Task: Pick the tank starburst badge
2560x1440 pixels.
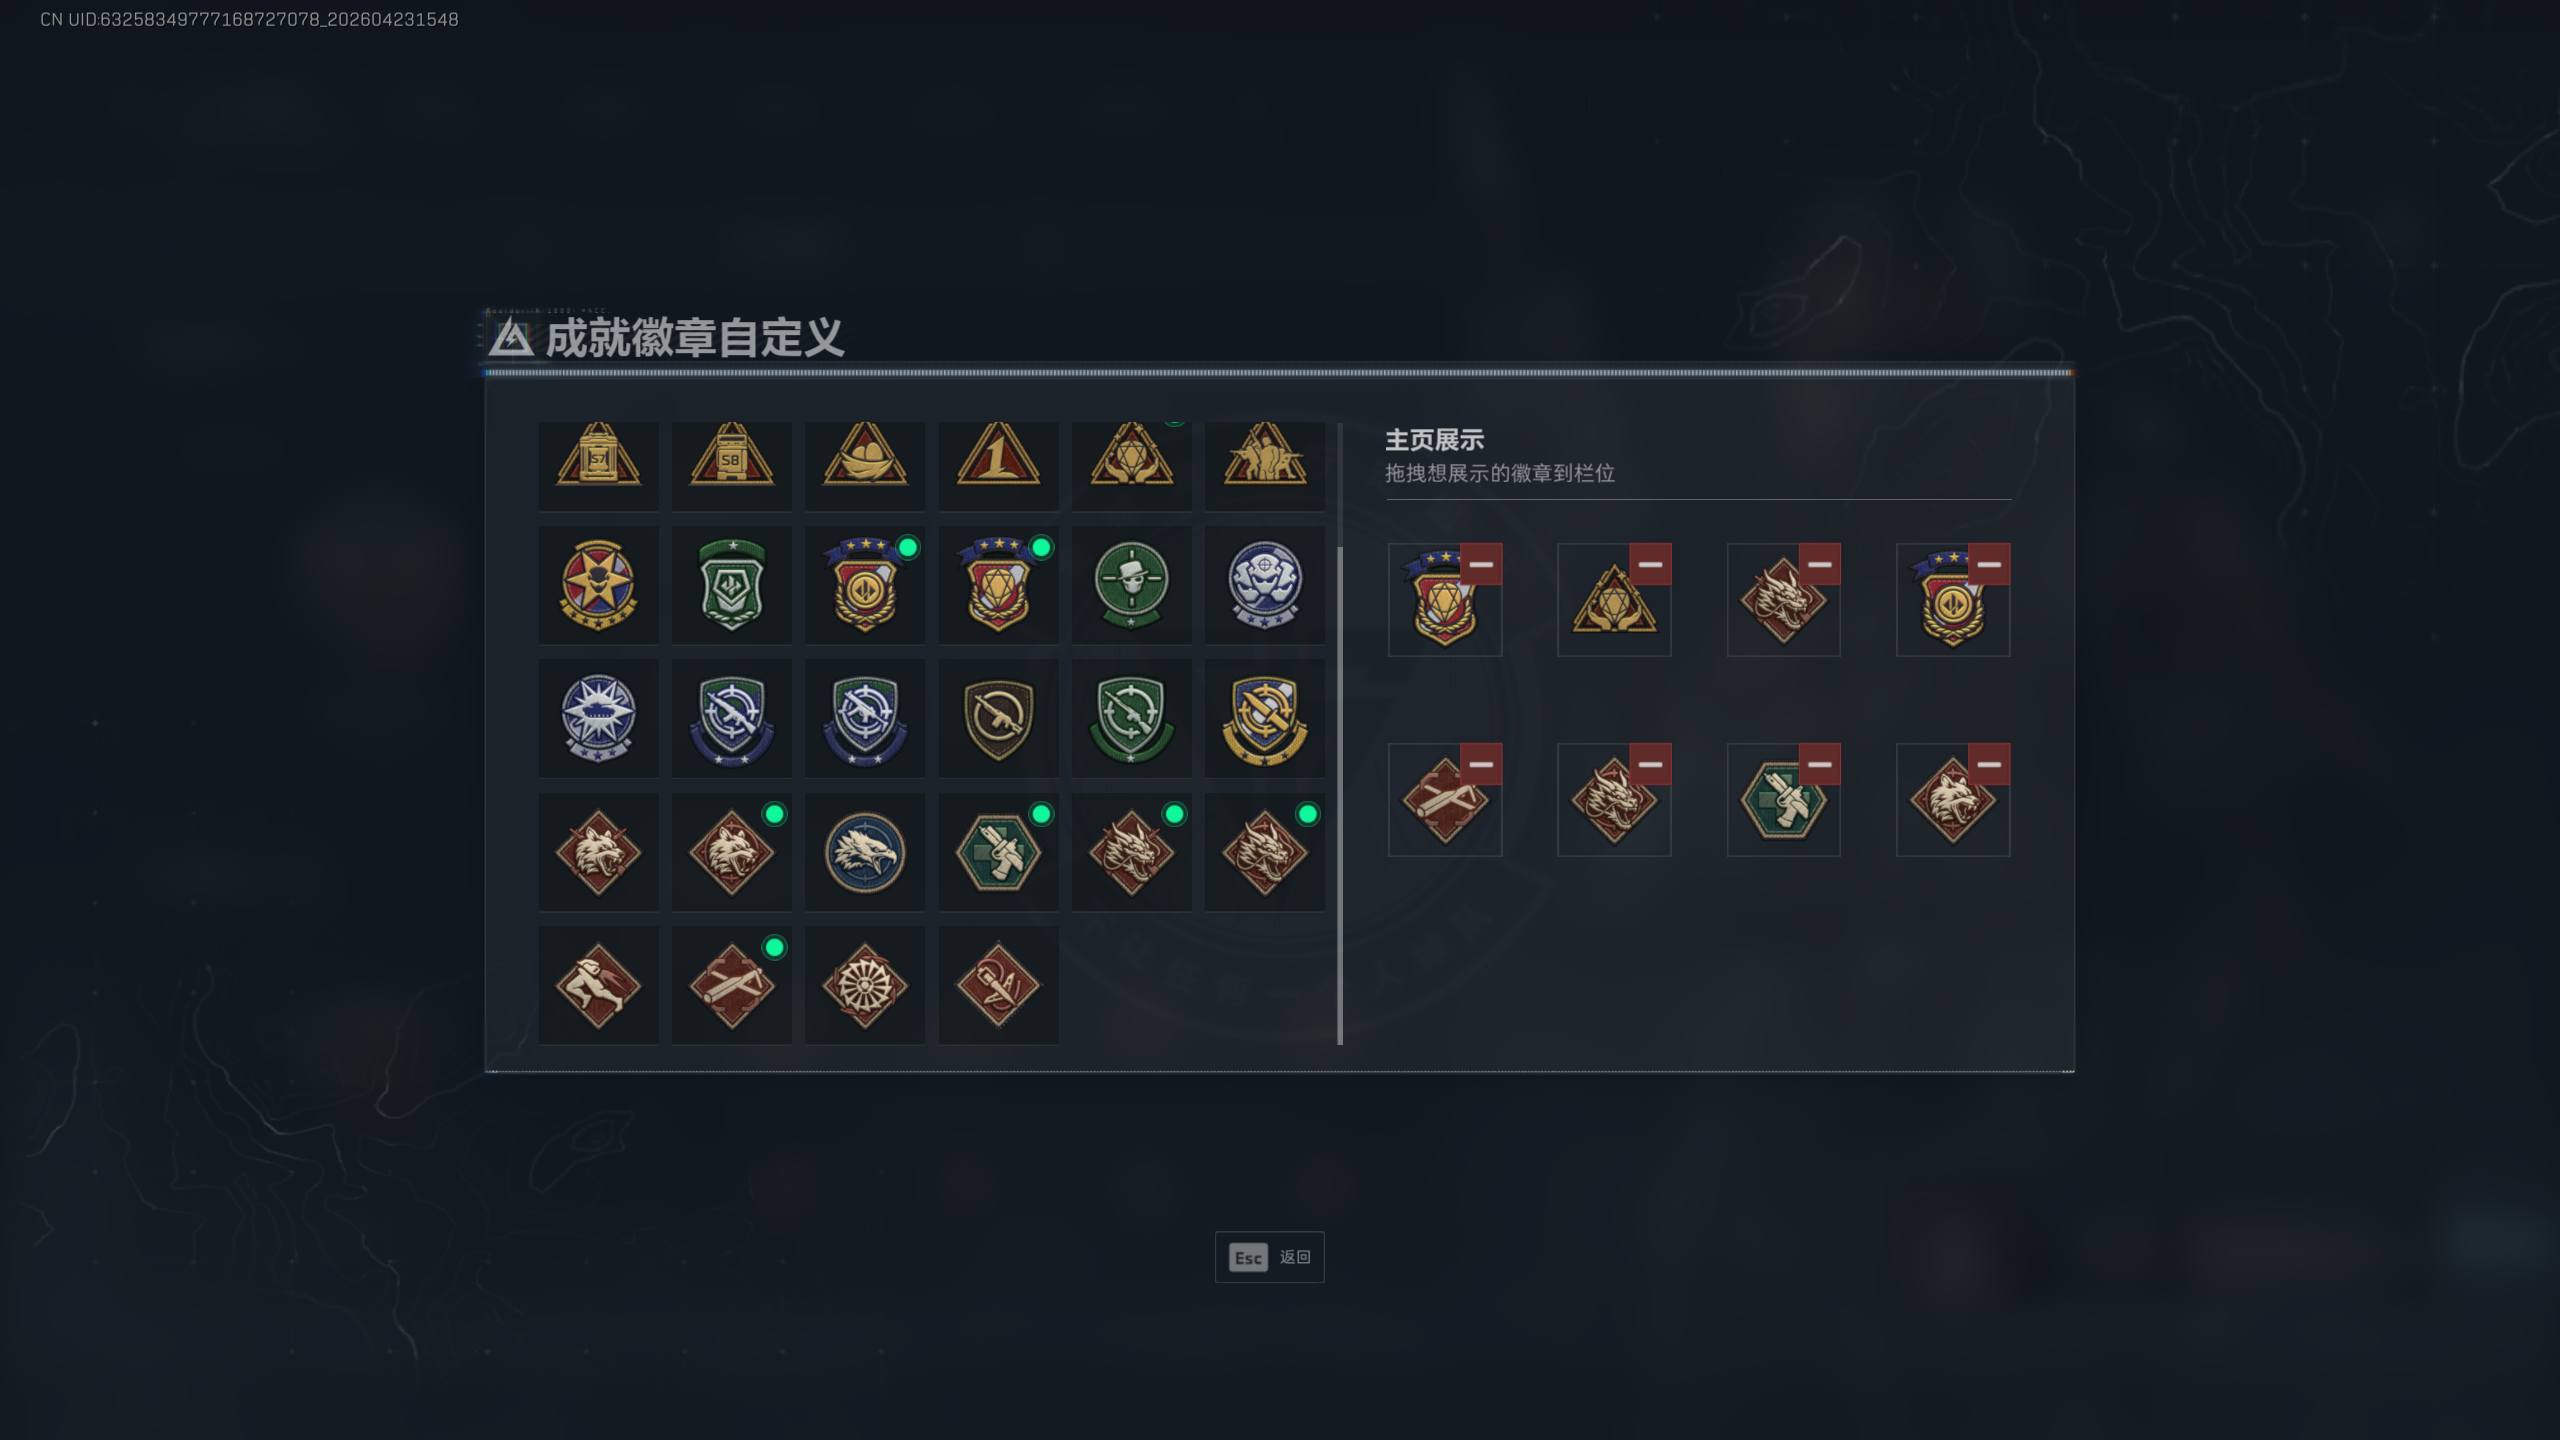Action: coord(598,718)
